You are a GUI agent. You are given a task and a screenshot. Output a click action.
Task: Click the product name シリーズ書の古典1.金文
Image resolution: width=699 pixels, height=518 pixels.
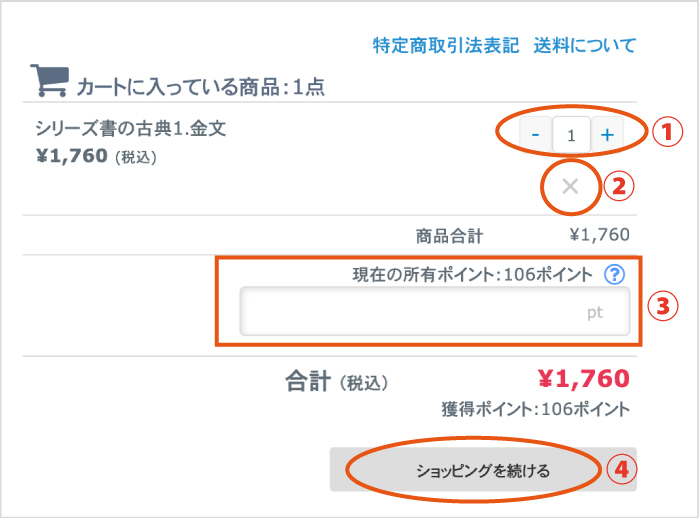click(x=130, y=131)
